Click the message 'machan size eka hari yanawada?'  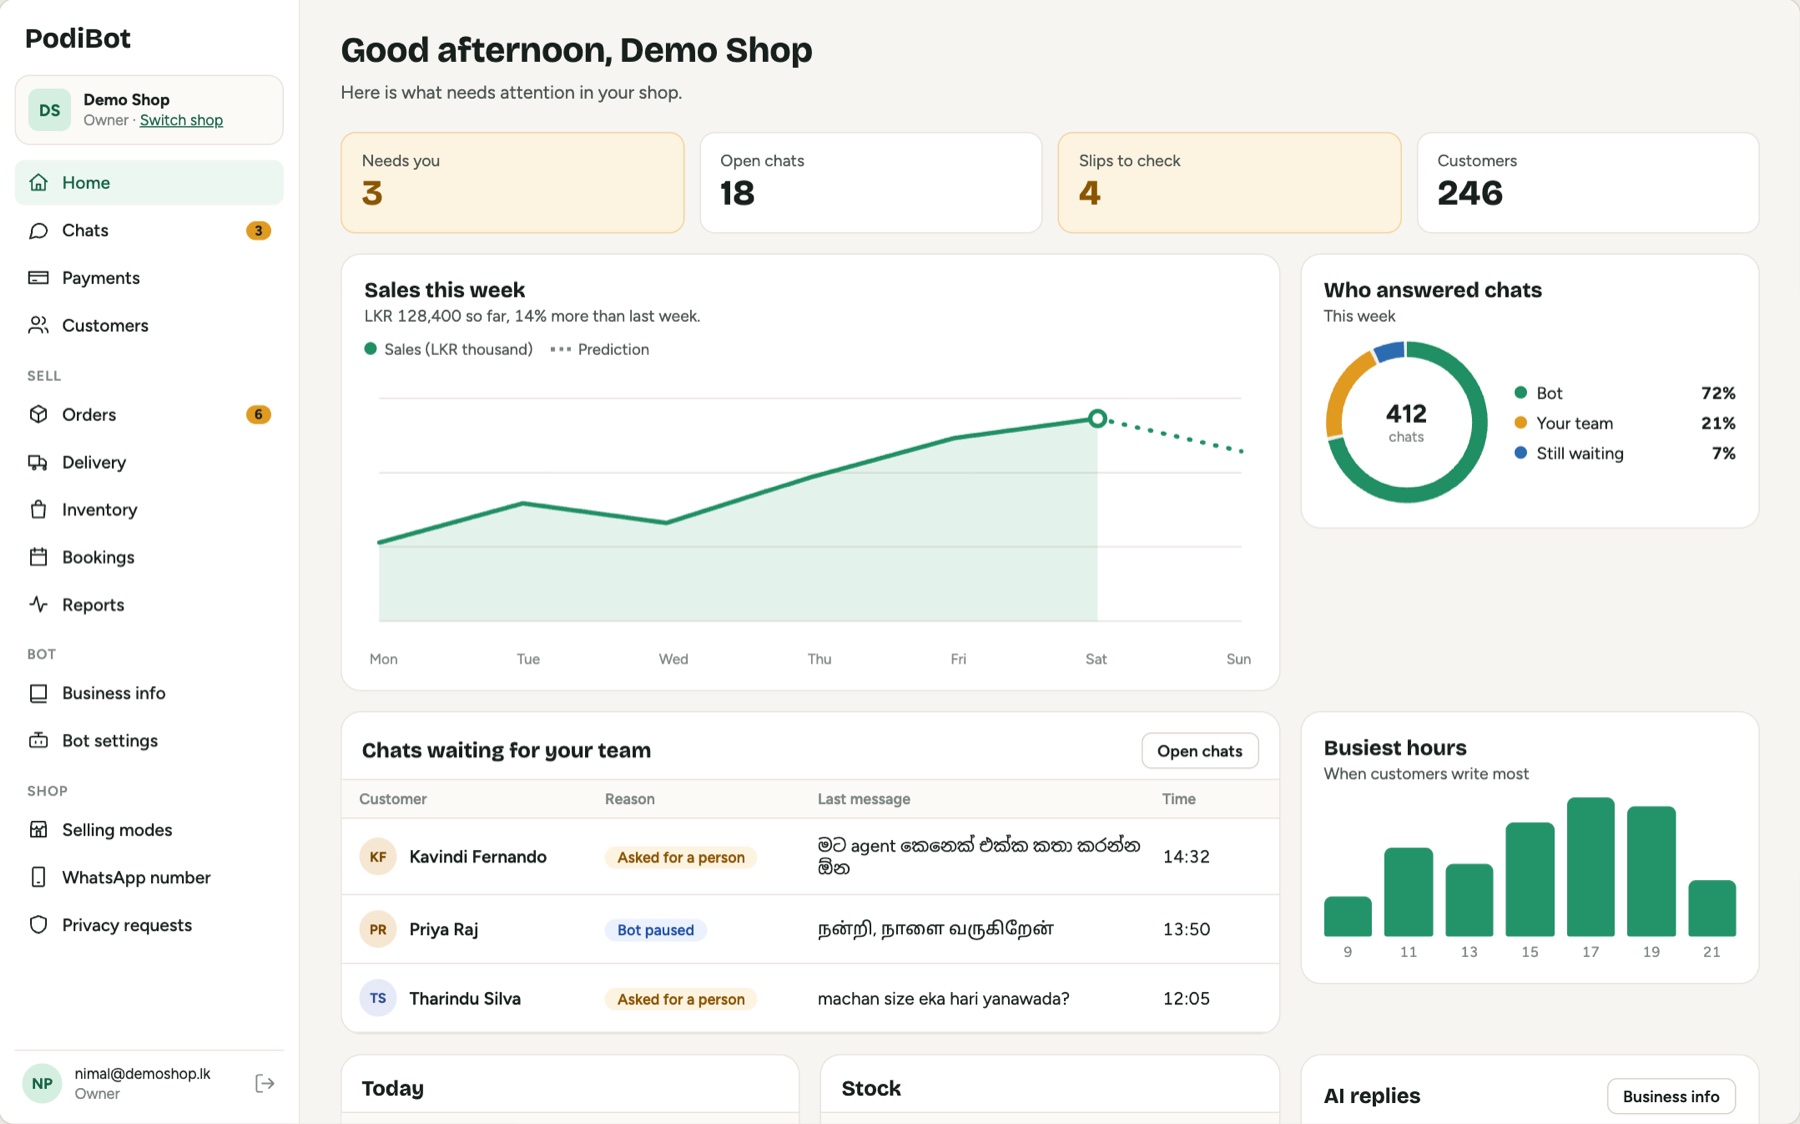pos(943,998)
